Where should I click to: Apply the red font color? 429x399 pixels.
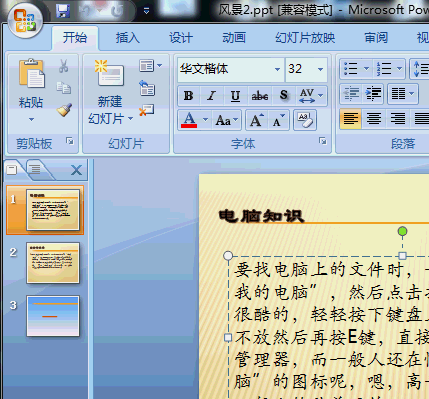pyautogui.click(x=189, y=120)
